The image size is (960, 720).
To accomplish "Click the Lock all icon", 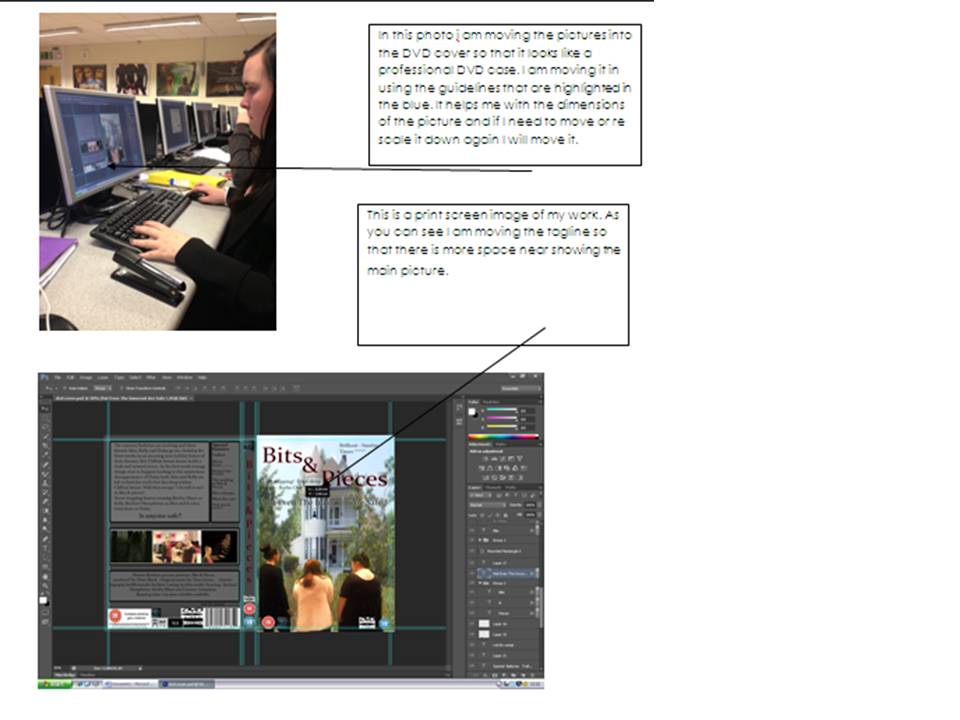I will click(506, 516).
